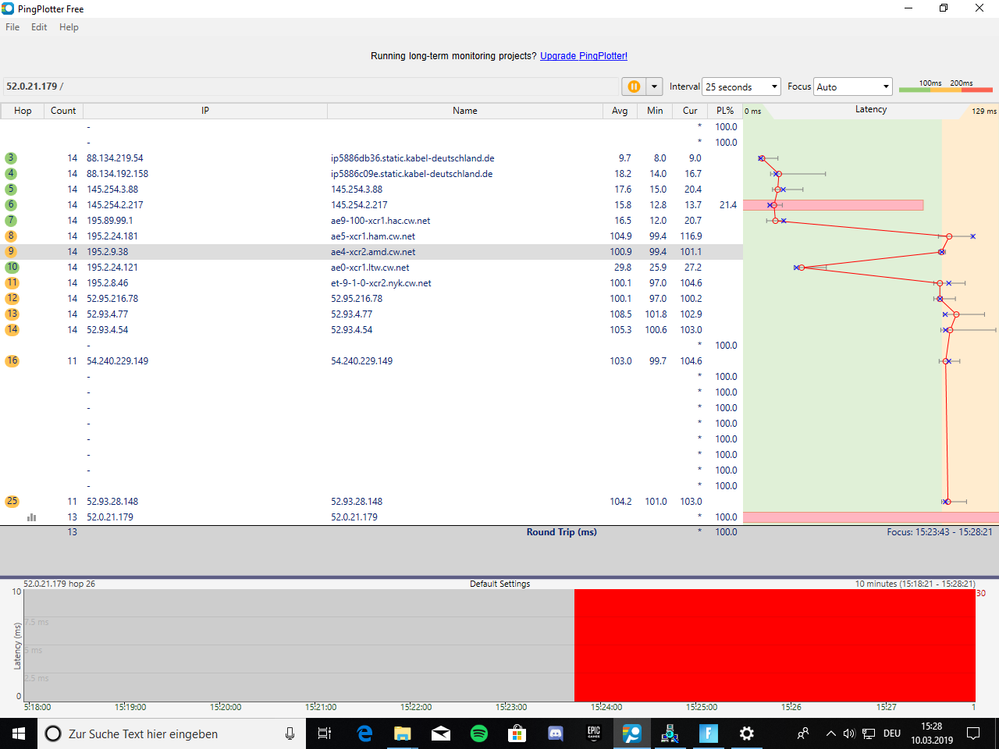Select hop 11 yellow circle icon
Image resolution: width=999 pixels, height=749 pixels.
(x=11, y=283)
